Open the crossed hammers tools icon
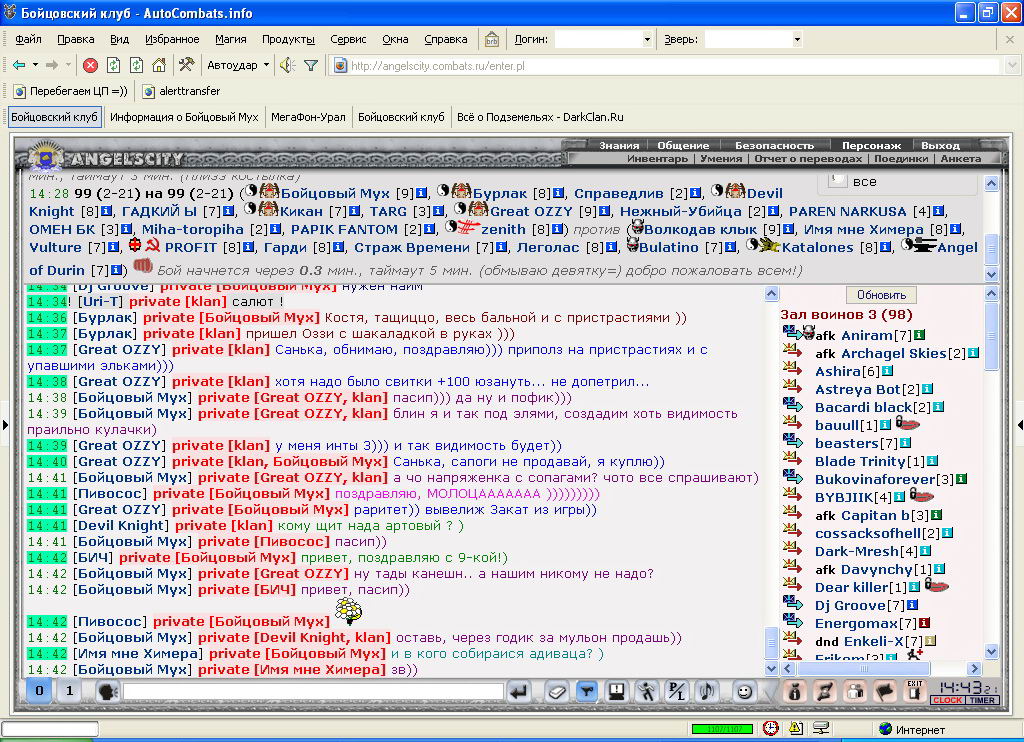Screen dimensions: 1024x742 pyautogui.click(x=186, y=65)
